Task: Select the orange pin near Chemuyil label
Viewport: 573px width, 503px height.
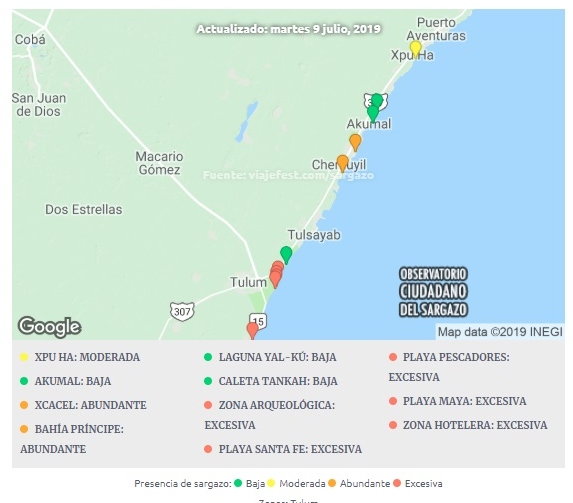Action: coord(342,163)
